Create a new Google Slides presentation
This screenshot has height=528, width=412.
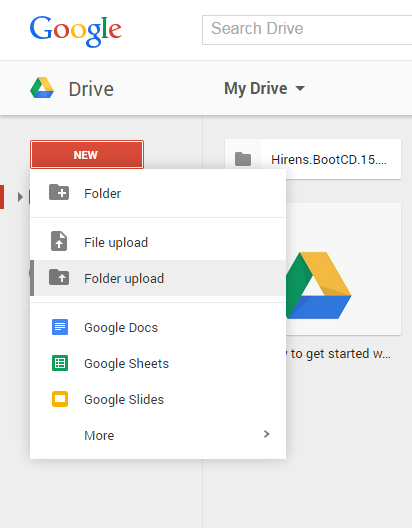tap(158, 399)
